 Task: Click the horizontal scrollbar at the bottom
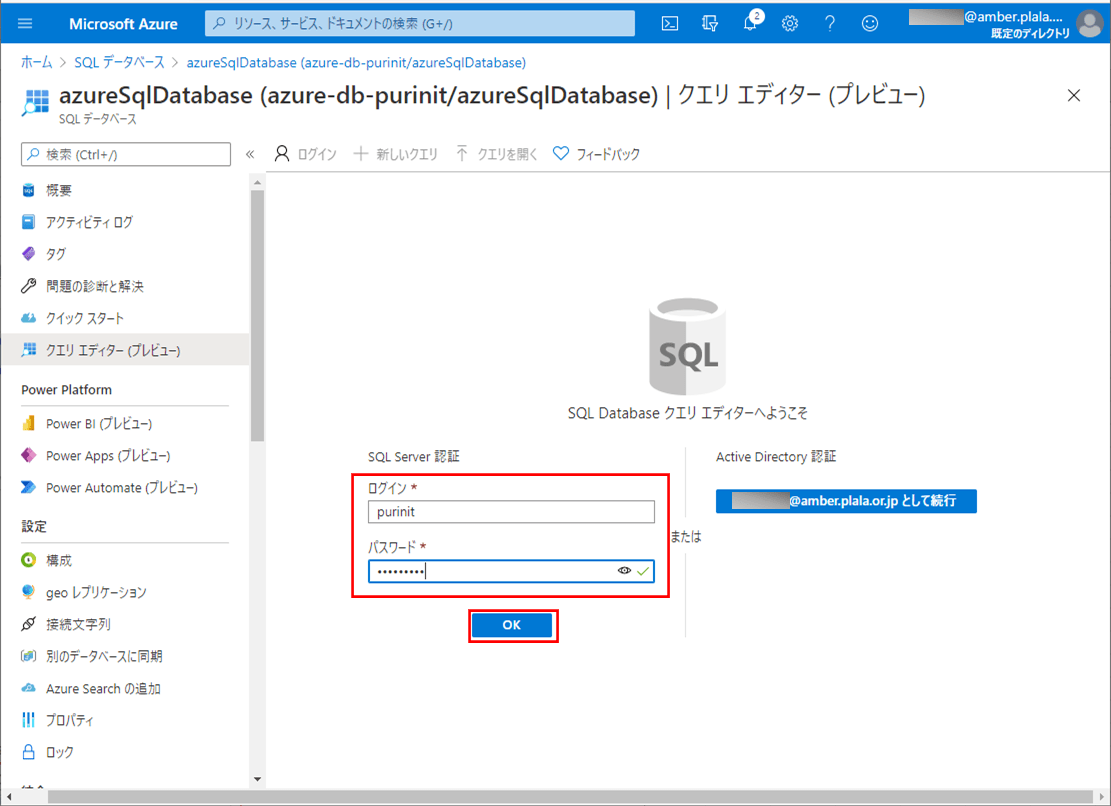[x=570, y=797]
